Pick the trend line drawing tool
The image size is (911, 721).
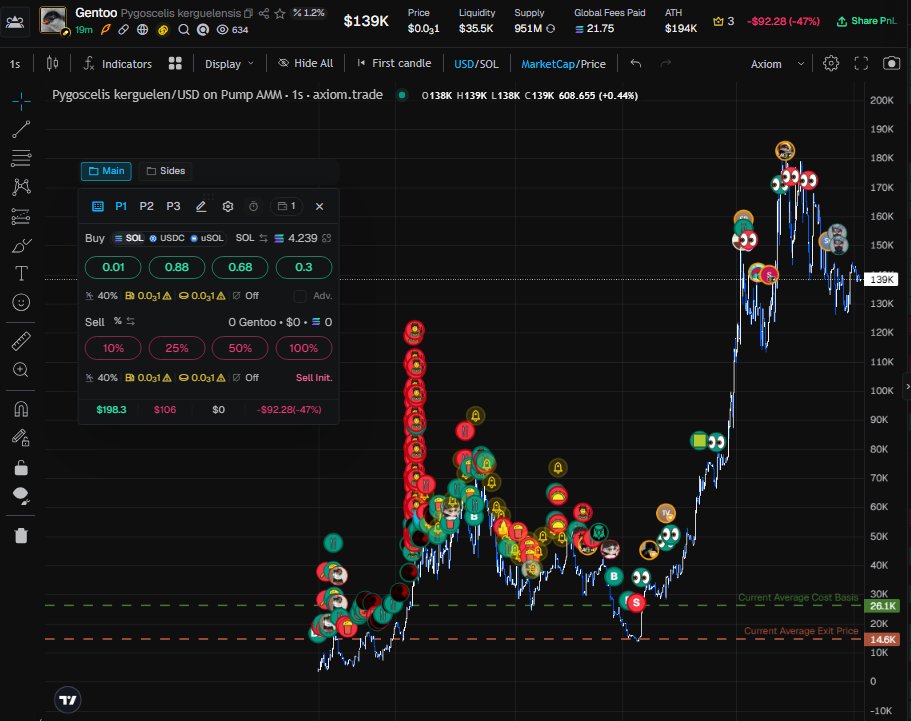[x=21, y=129]
